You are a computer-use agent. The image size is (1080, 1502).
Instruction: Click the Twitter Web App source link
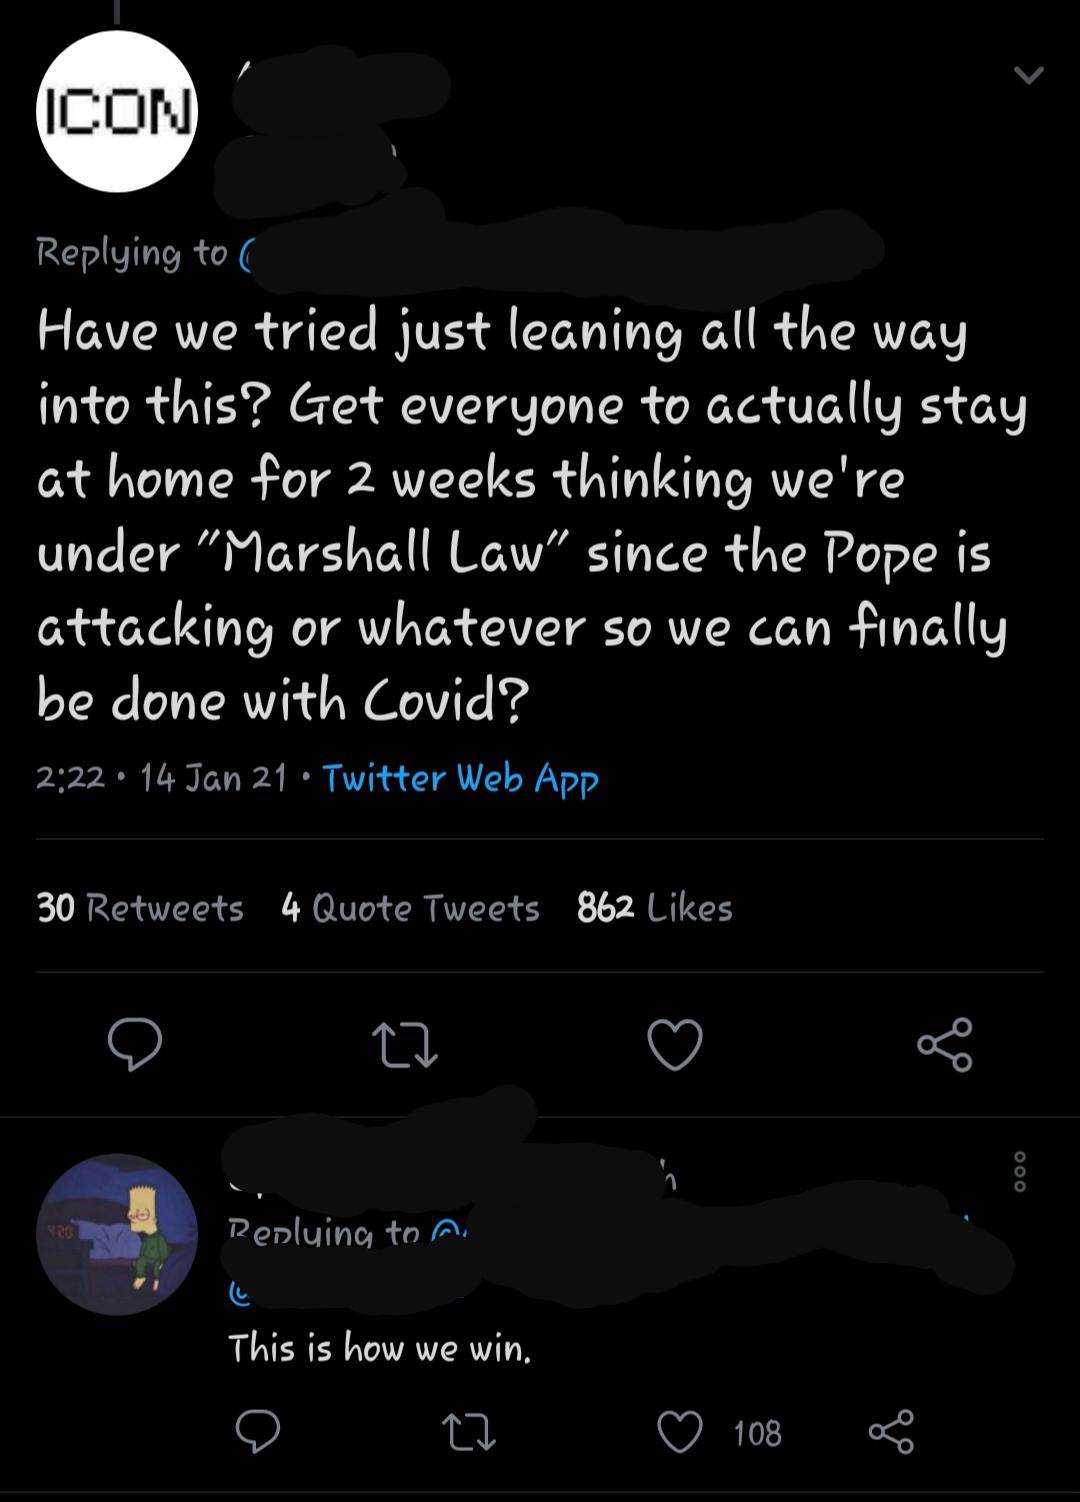(x=460, y=778)
